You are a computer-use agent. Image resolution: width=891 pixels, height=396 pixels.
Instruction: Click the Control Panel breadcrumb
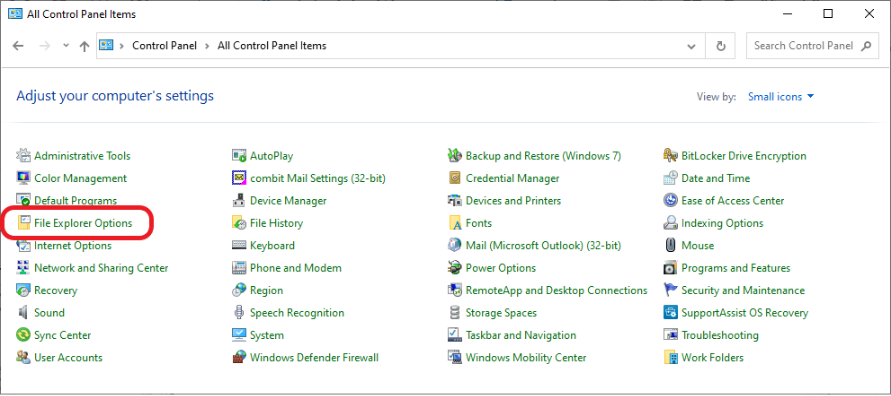(x=164, y=46)
